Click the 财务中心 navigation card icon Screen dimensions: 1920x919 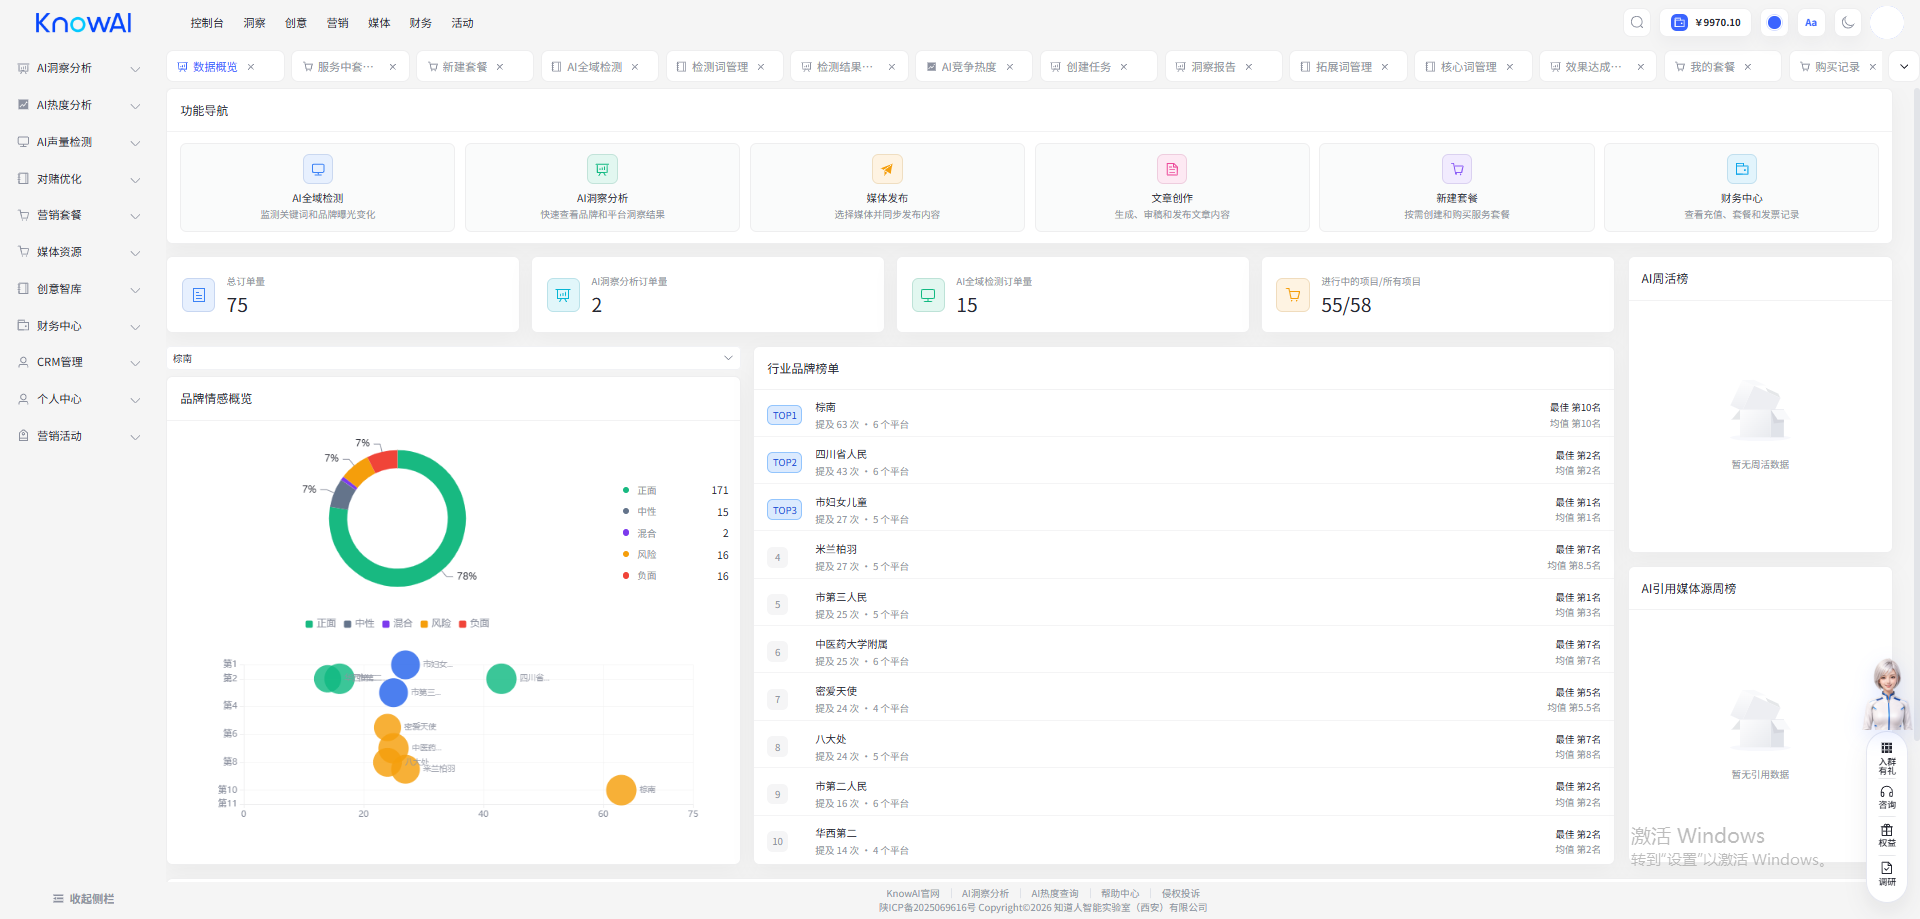(1742, 169)
